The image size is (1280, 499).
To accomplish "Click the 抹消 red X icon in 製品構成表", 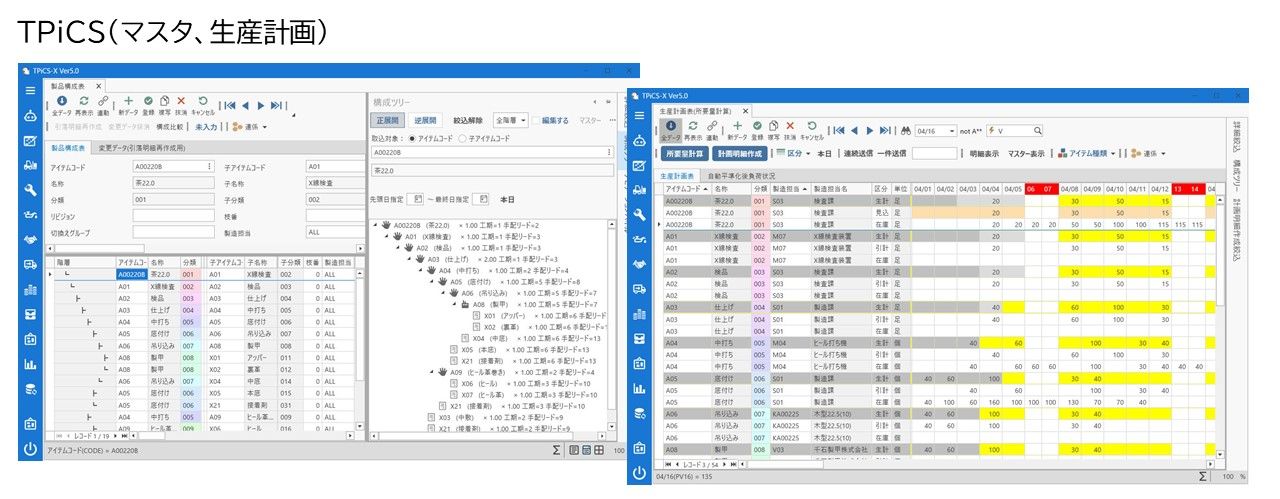I will pos(181,101).
